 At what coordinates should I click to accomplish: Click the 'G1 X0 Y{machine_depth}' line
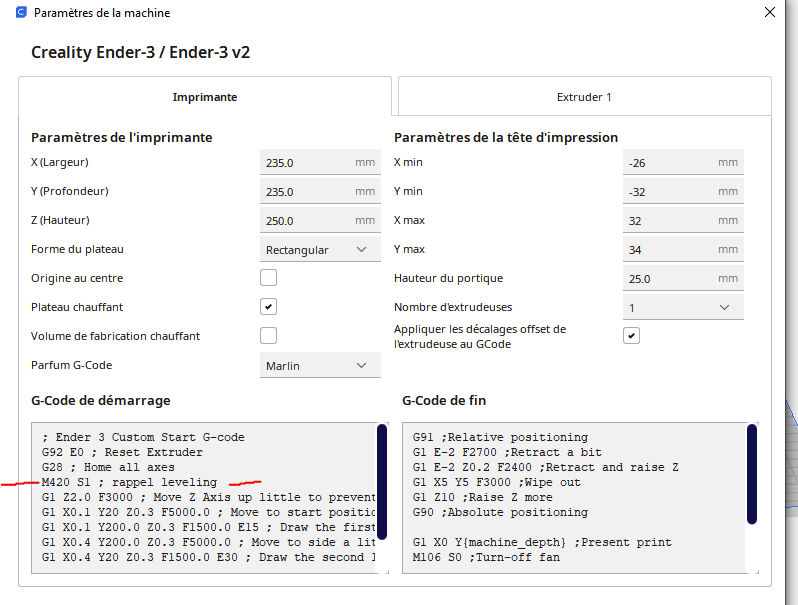click(x=542, y=542)
